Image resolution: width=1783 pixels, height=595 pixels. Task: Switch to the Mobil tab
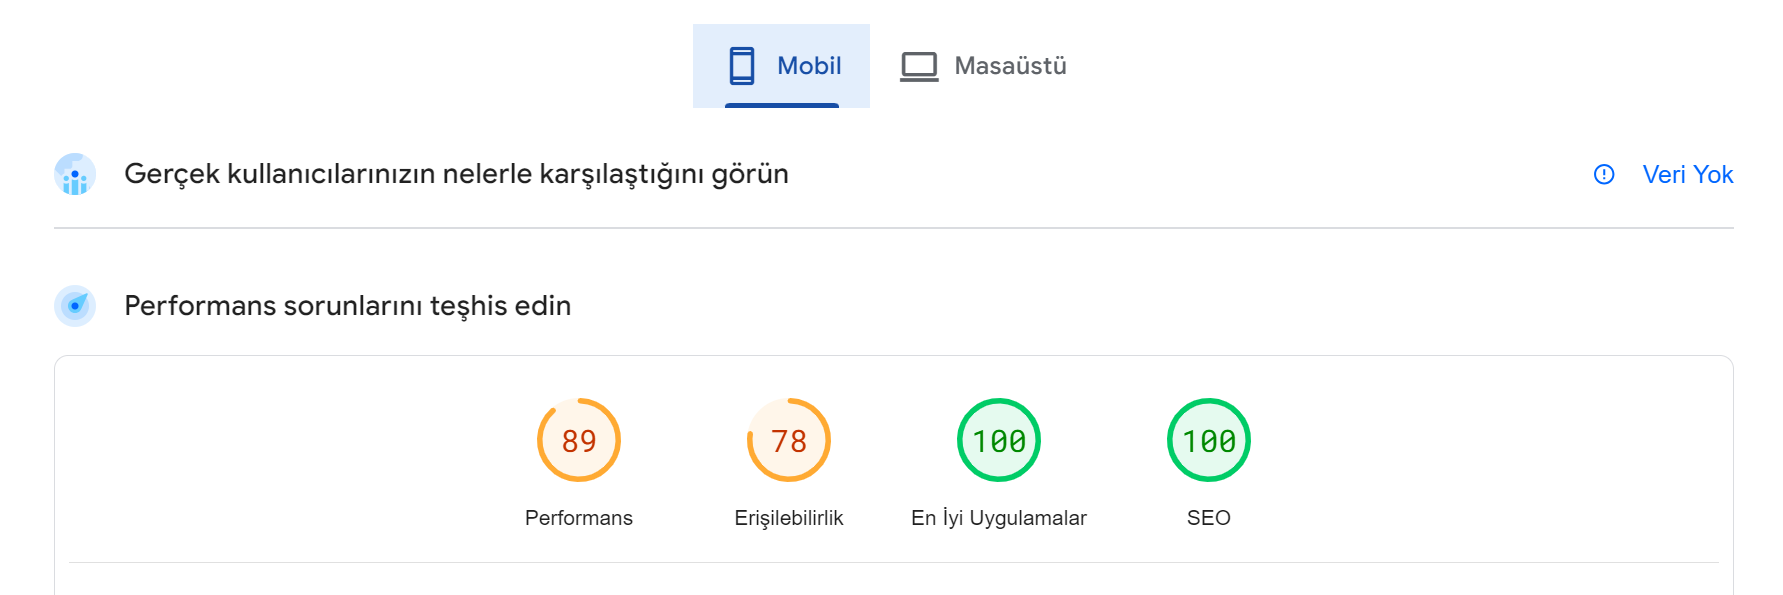781,66
